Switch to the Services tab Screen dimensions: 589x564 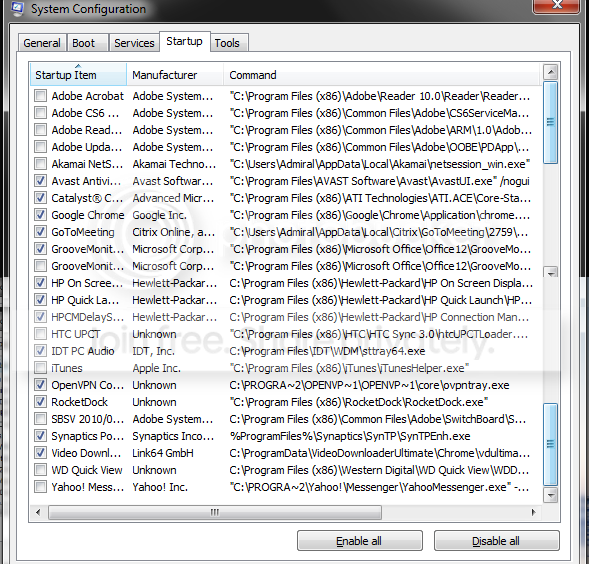(134, 43)
